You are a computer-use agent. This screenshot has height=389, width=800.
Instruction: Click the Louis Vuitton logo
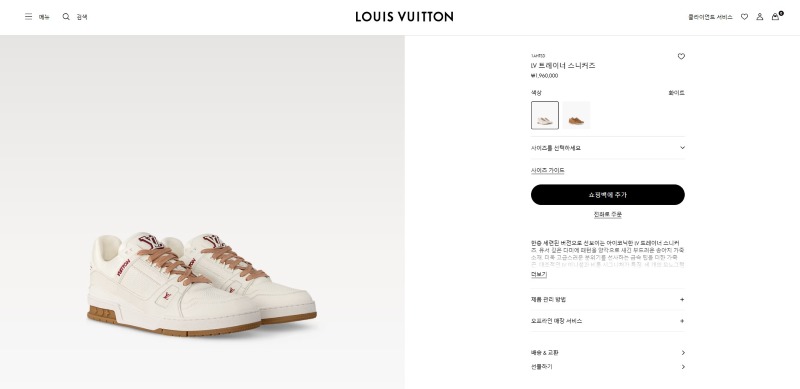click(404, 17)
